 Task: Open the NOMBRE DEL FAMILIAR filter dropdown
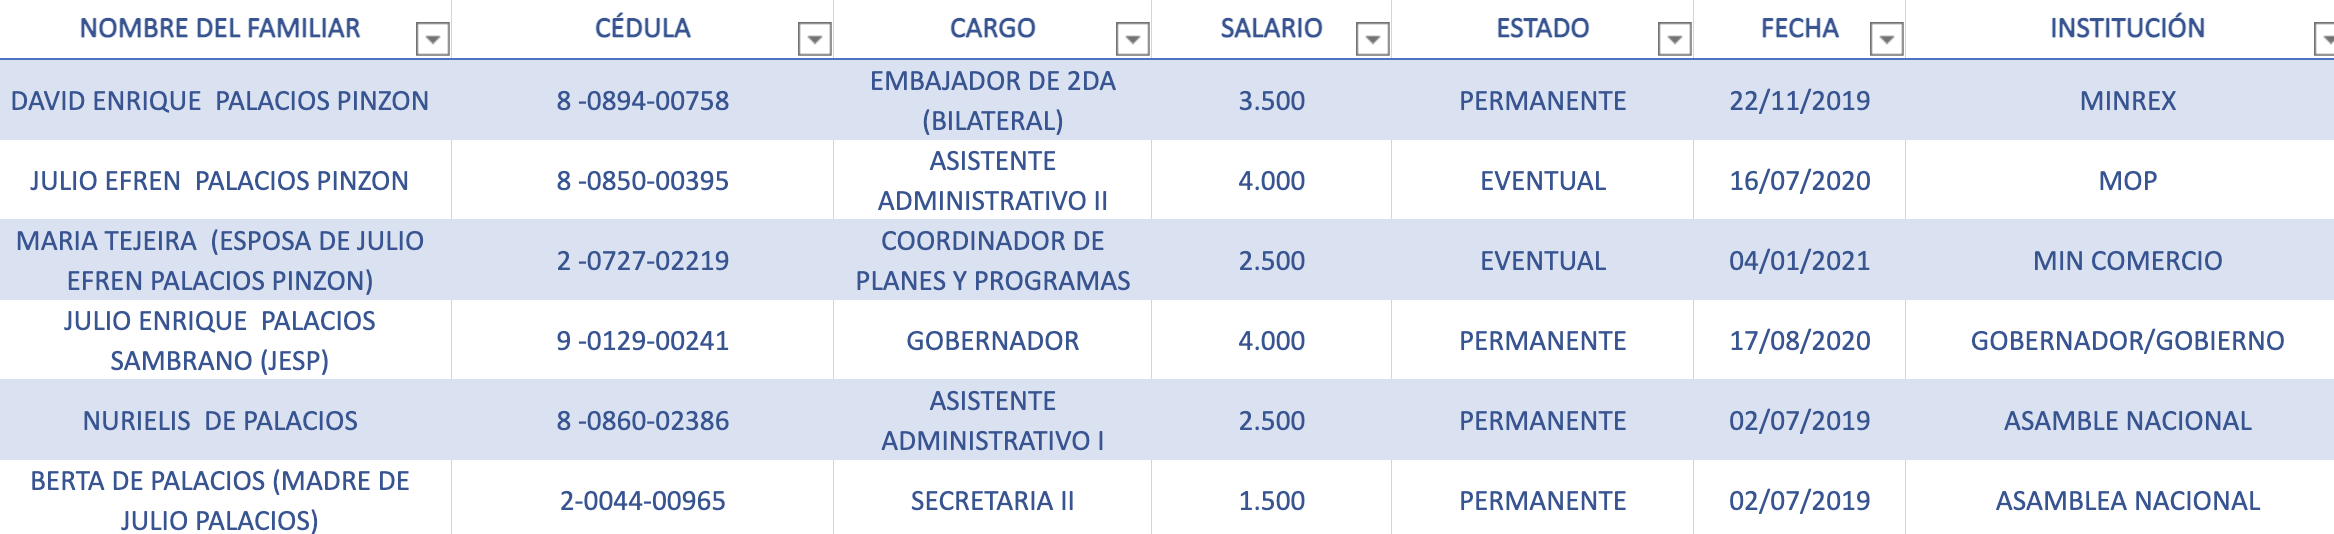click(433, 39)
